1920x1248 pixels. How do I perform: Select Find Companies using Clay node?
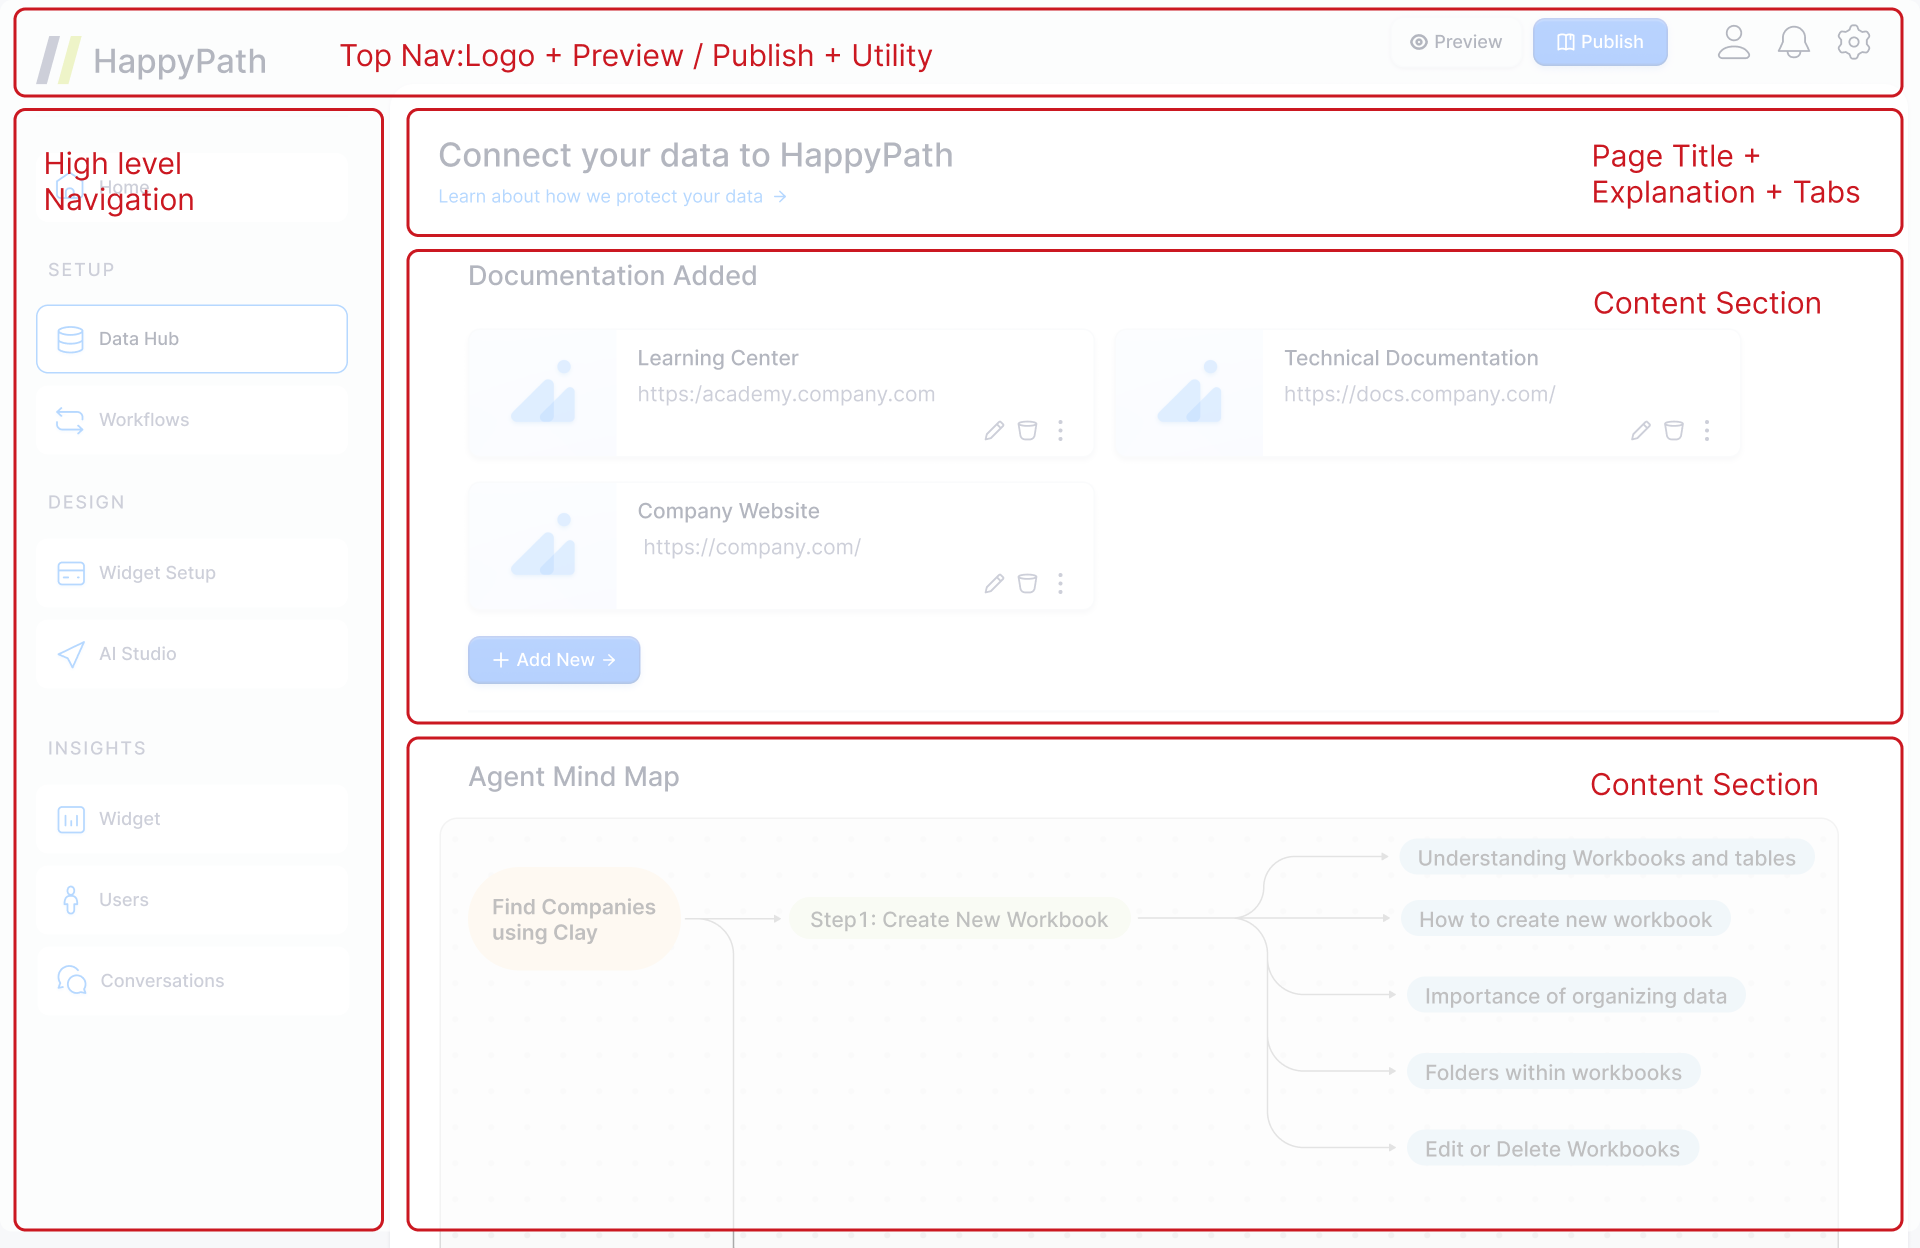[574, 919]
